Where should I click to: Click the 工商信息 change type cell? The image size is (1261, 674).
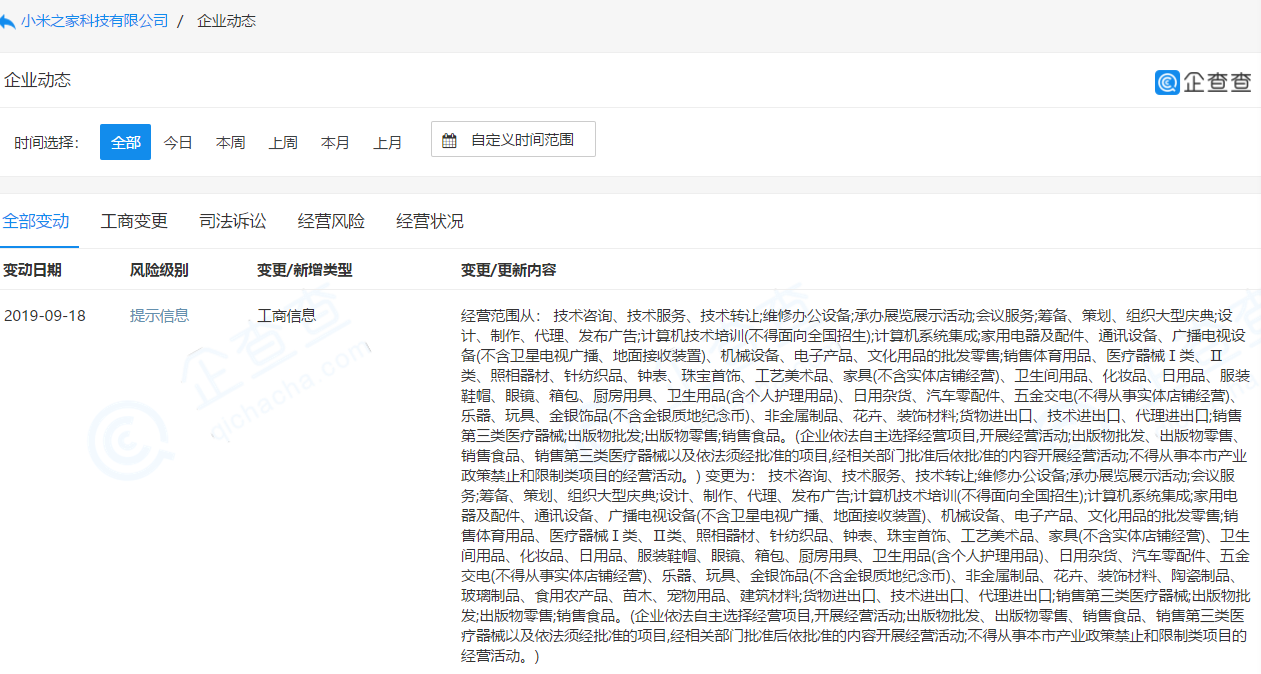[286, 315]
